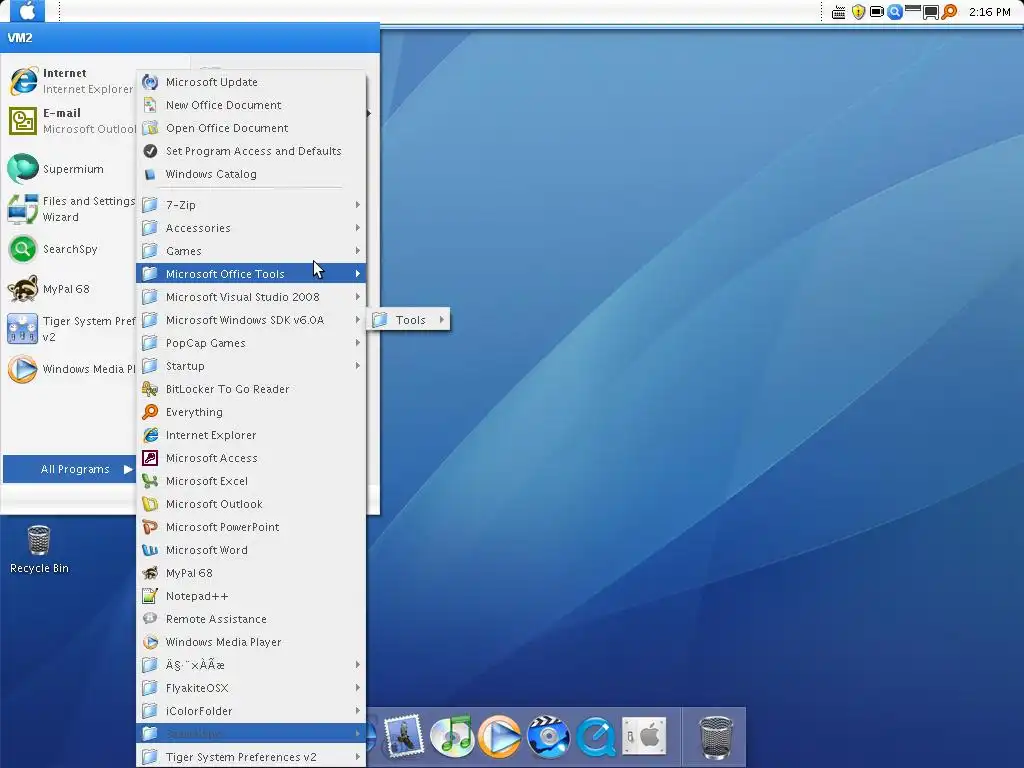Open the Tools submenu item
This screenshot has height=768, width=1024.
409,320
